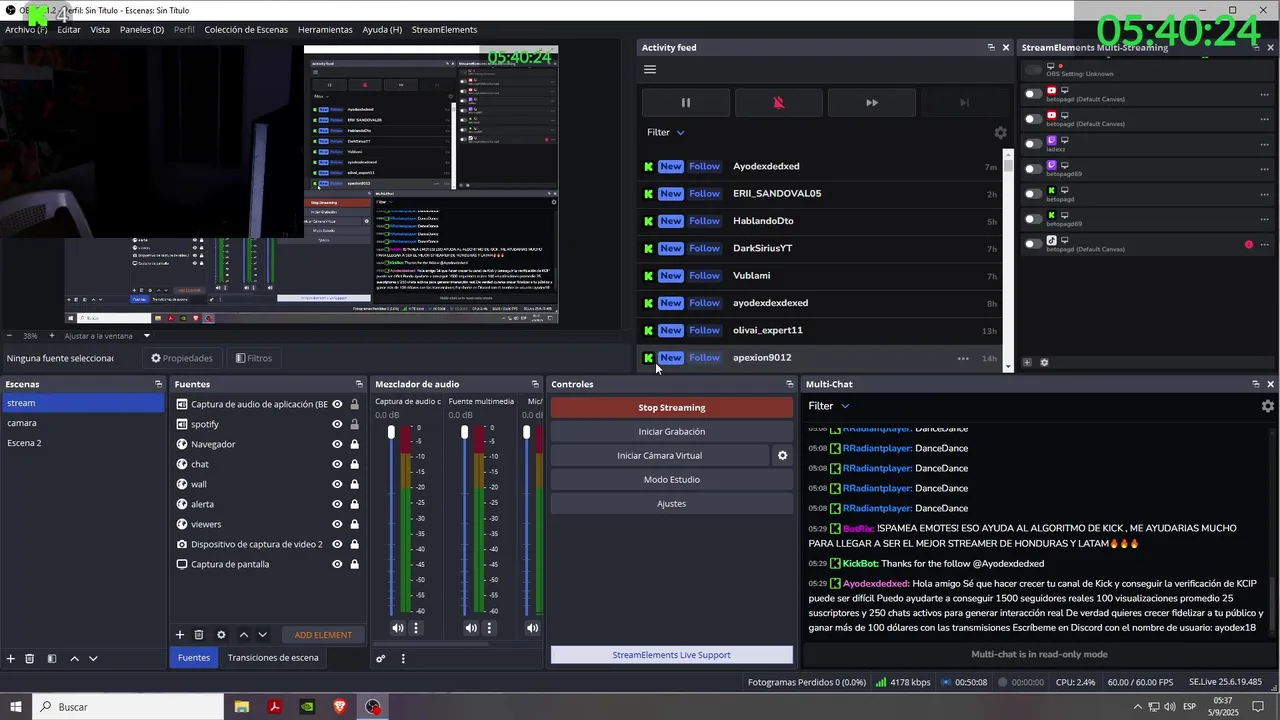Open the Activity feed hamburger menu

650,69
